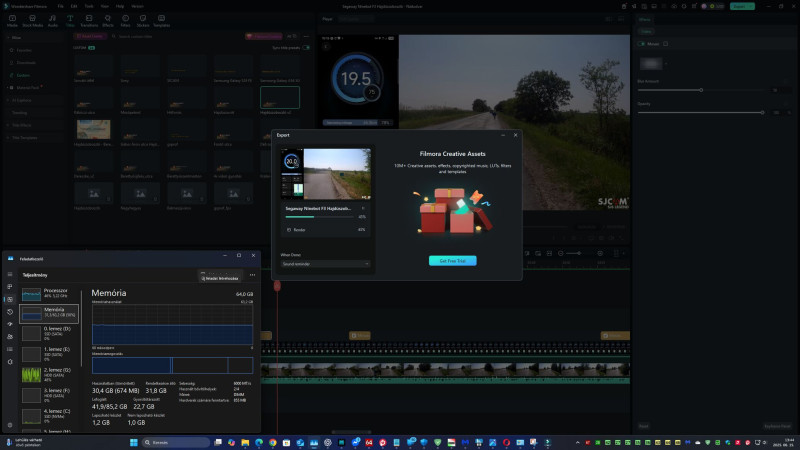Expand the Material Pack category
Image resolution: width=800 pixels, height=450 pixels.
pyautogui.click(x=8, y=88)
